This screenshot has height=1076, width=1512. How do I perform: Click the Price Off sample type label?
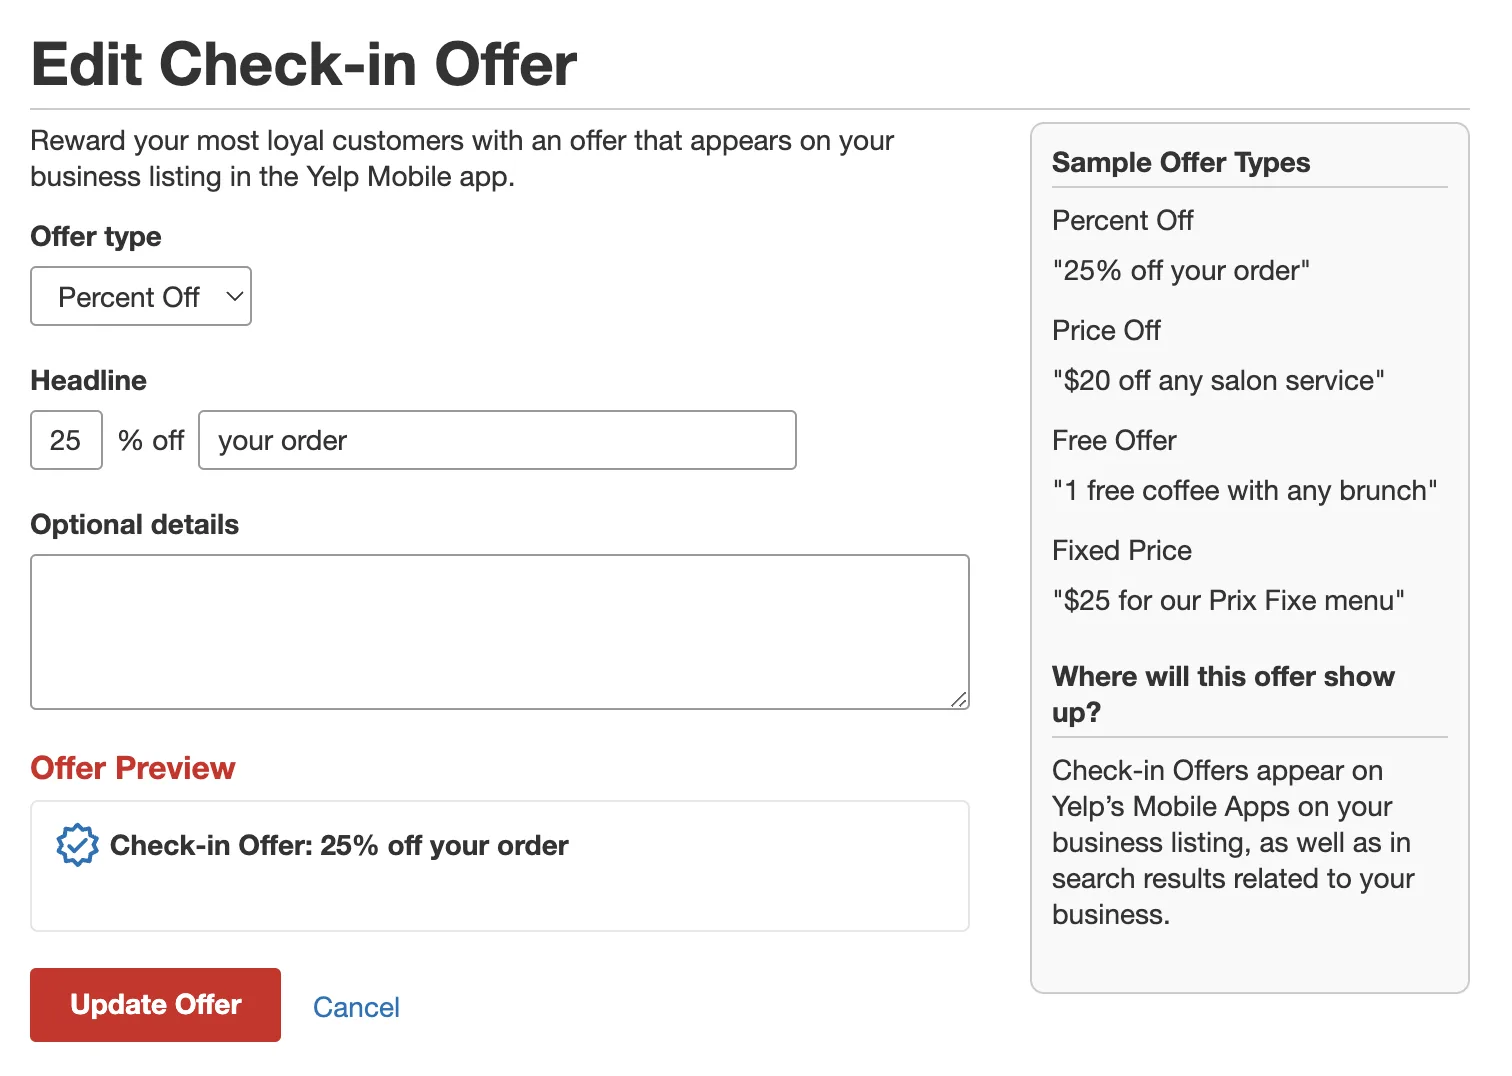[x=1106, y=330]
